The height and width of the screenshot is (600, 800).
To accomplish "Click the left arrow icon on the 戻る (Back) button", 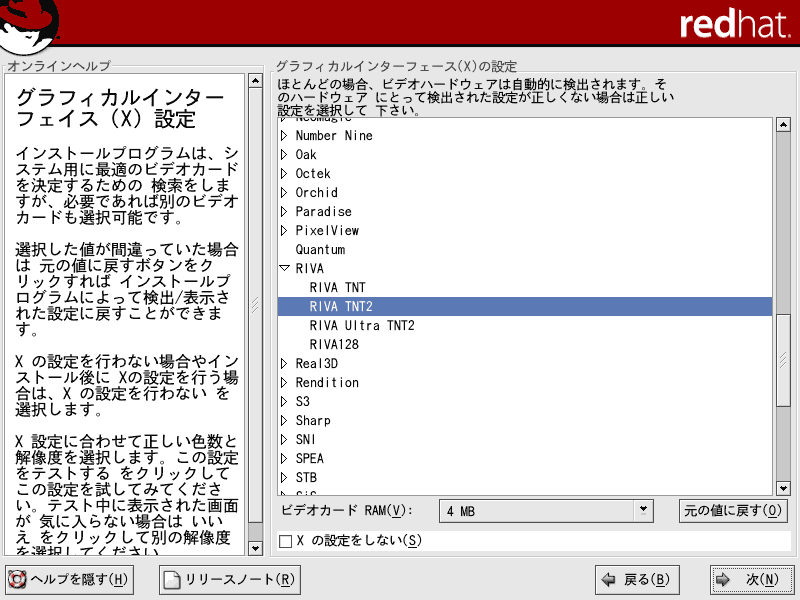I will click(x=608, y=579).
